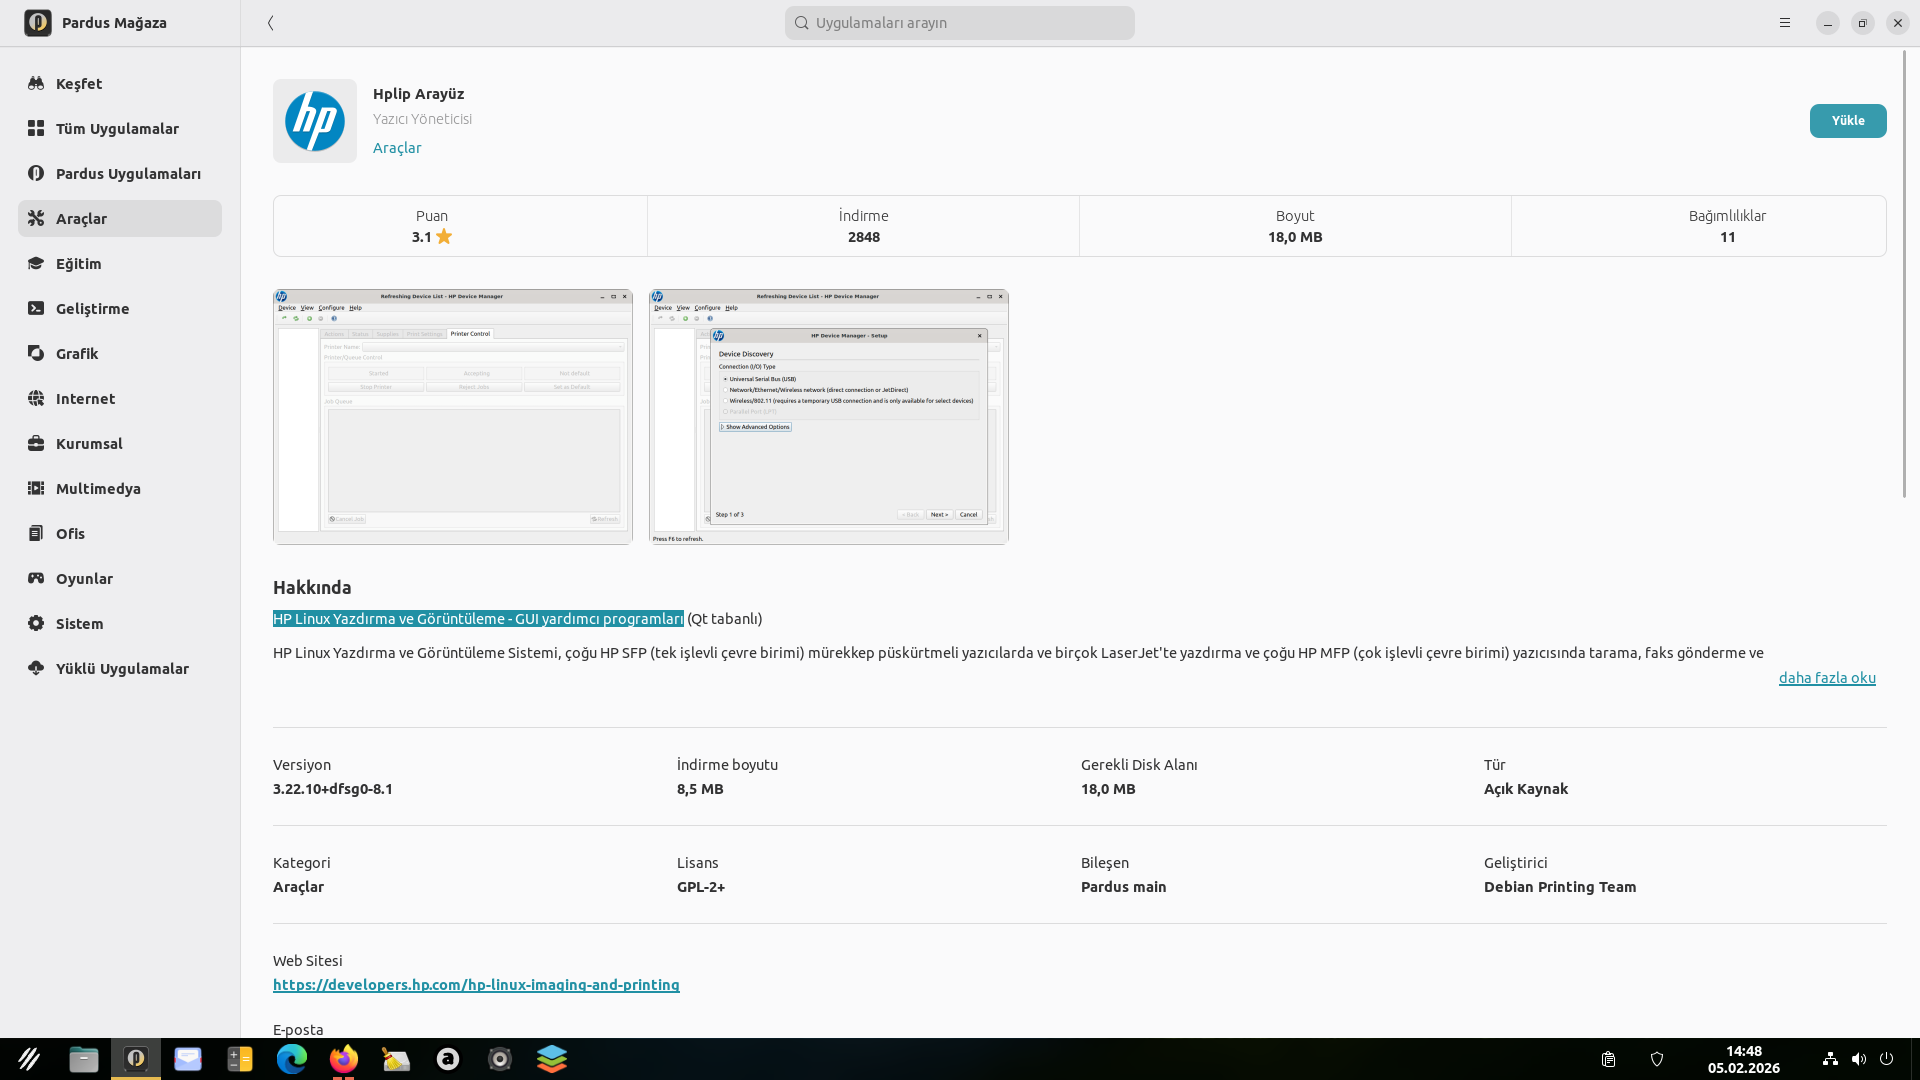Open the file manager from the taskbar
Screen dimensions: 1920x1080
(84, 1059)
